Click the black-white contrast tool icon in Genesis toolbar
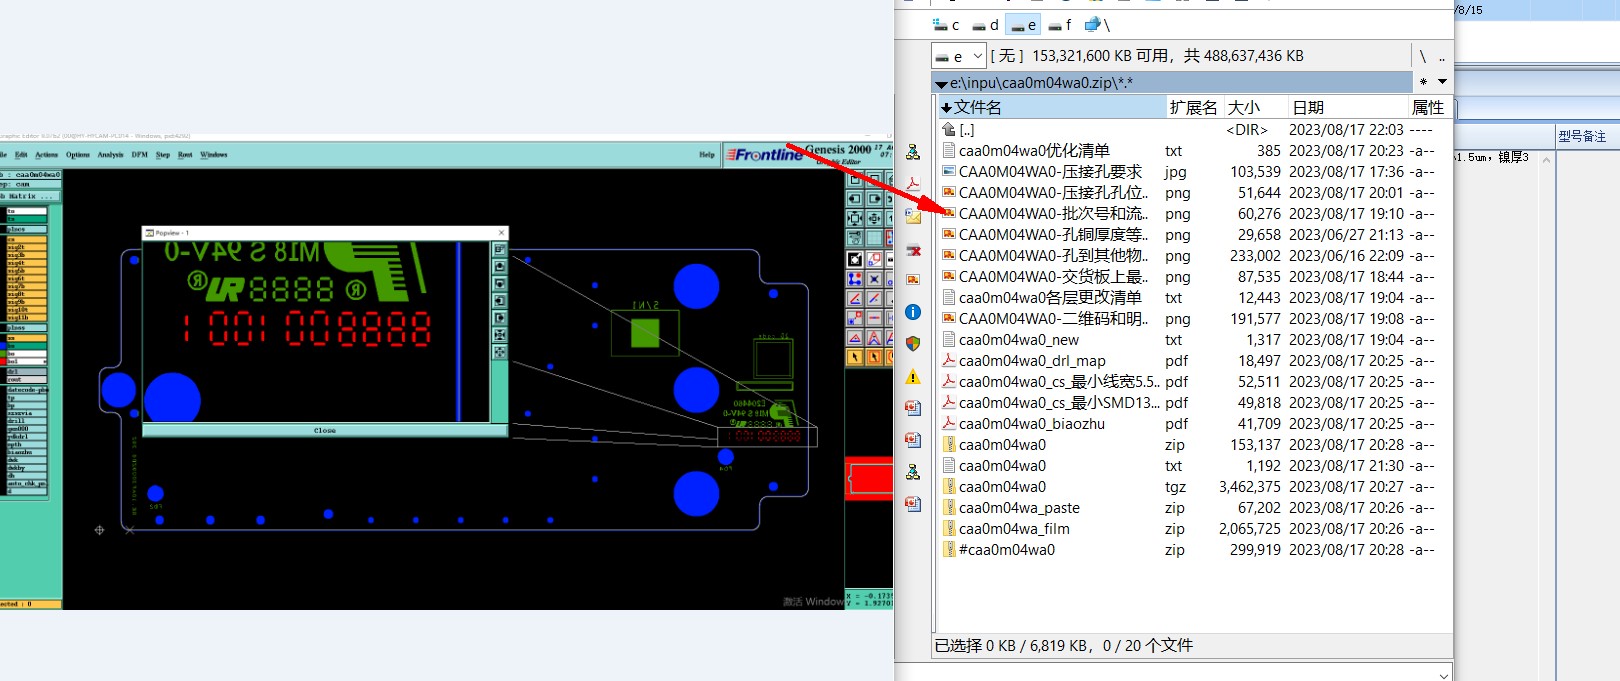The width and height of the screenshot is (1620, 681). [x=855, y=259]
